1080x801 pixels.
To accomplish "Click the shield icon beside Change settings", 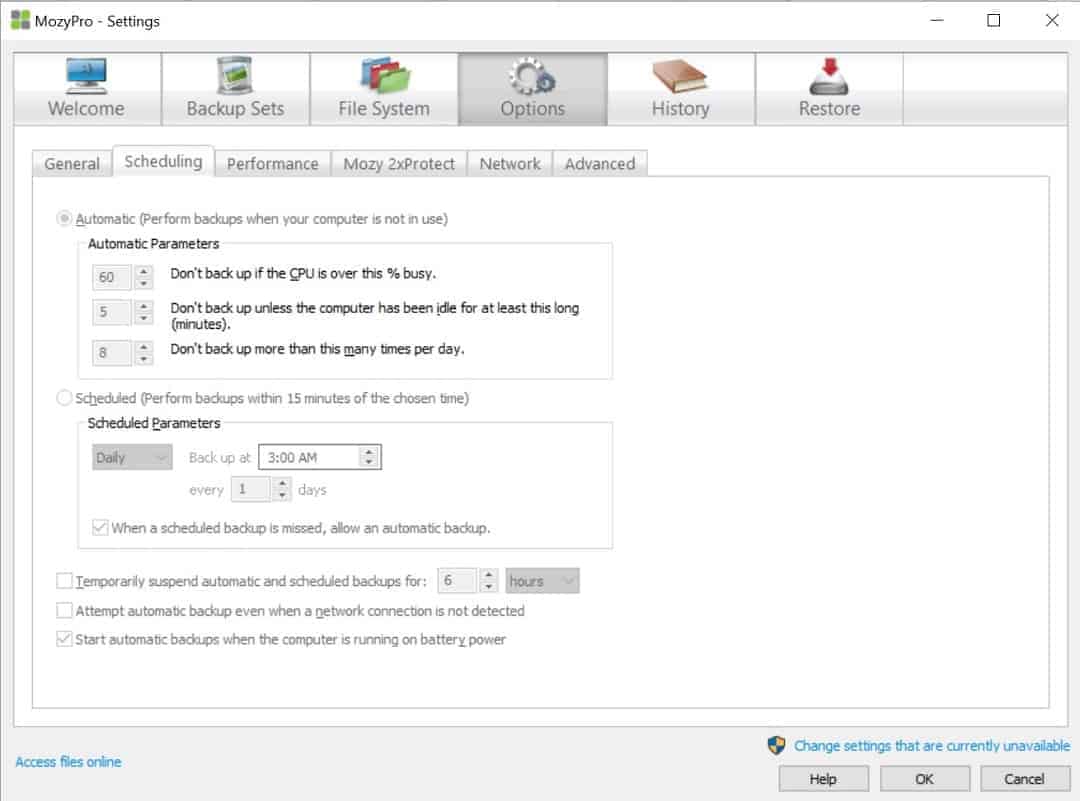I will (x=776, y=745).
